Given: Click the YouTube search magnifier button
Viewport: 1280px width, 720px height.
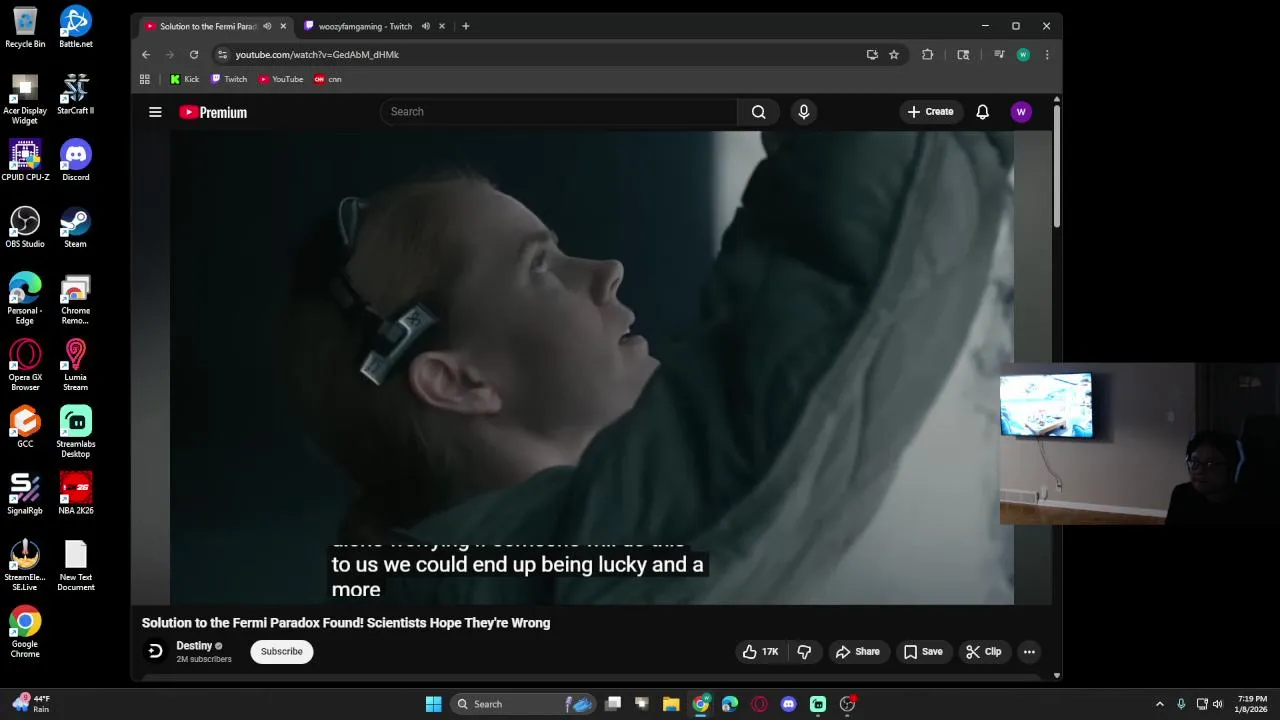Looking at the screenshot, I should pos(758,112).
